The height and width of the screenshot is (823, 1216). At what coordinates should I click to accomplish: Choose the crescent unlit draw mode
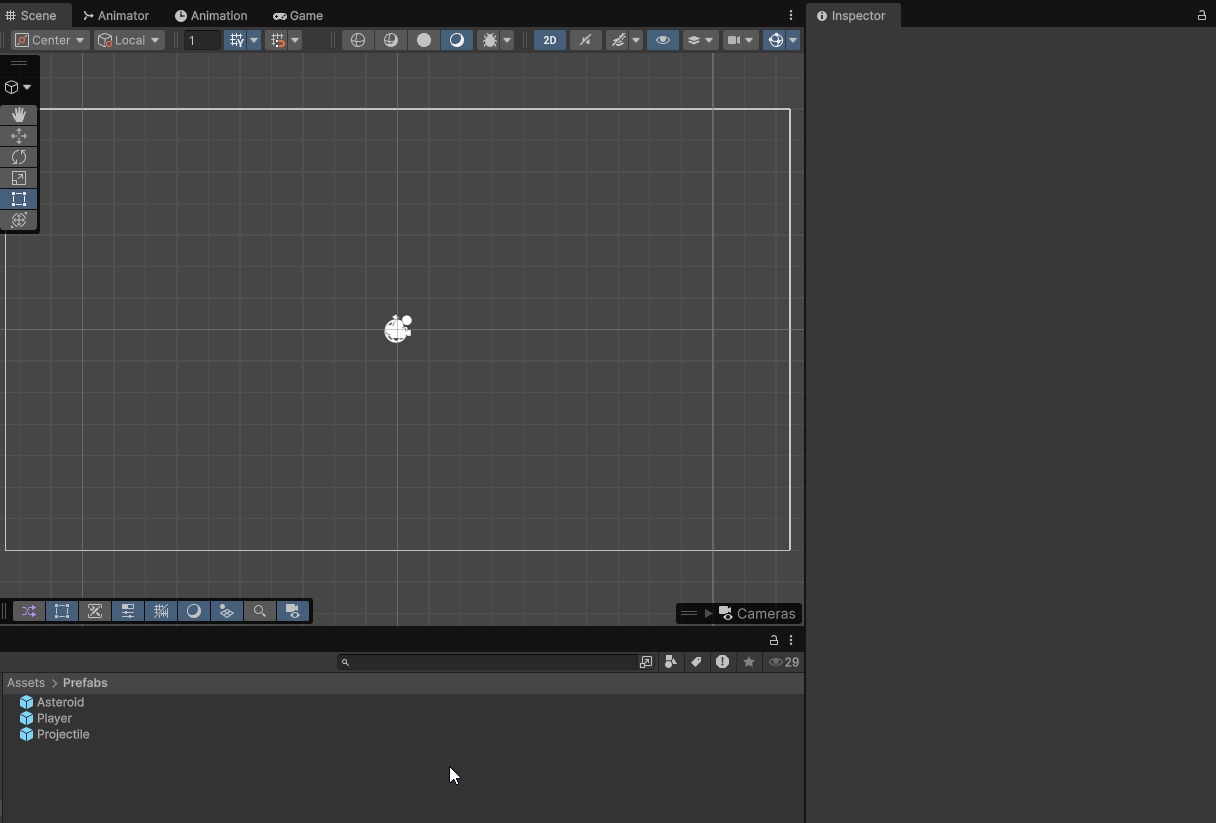pos(457,40)
